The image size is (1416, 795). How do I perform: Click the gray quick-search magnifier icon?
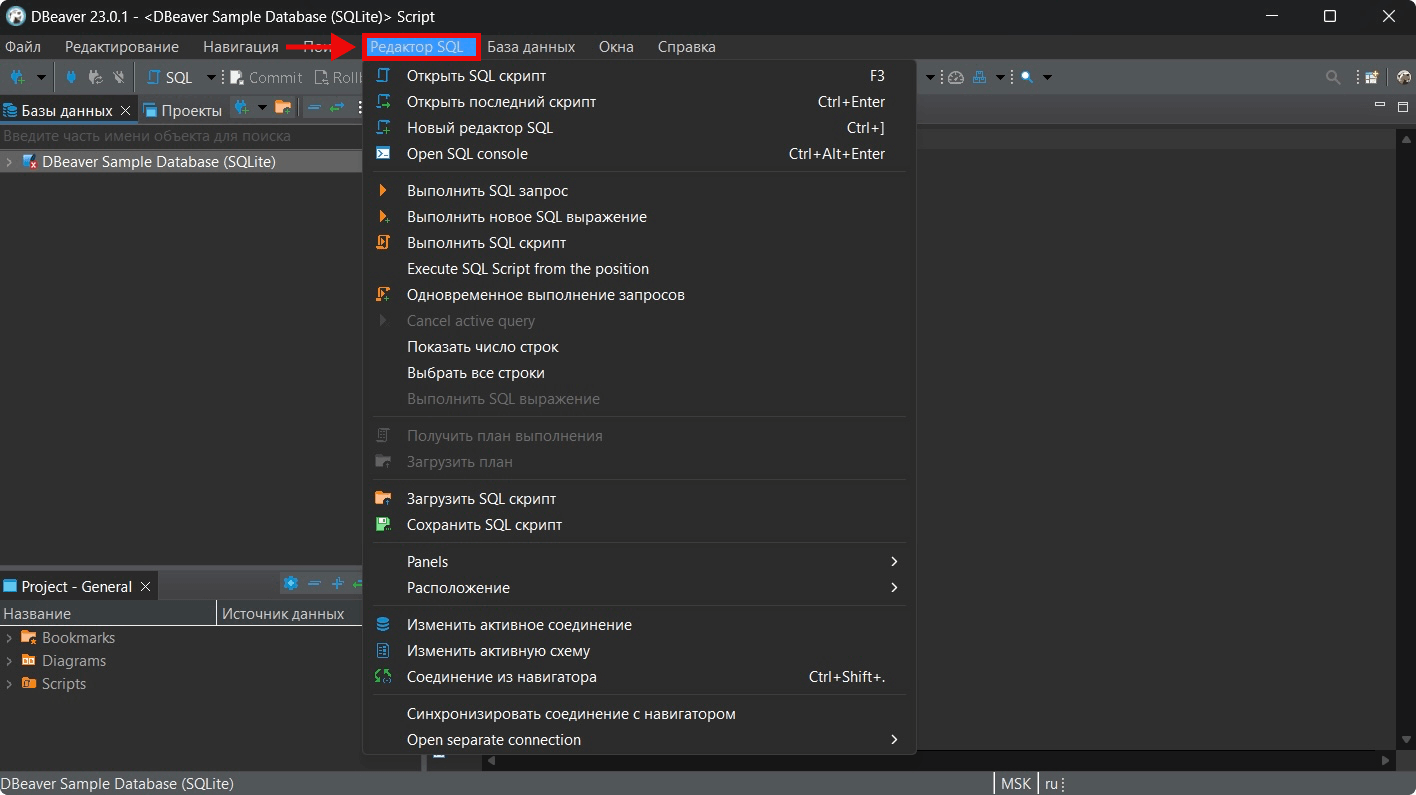(1333, 77)
